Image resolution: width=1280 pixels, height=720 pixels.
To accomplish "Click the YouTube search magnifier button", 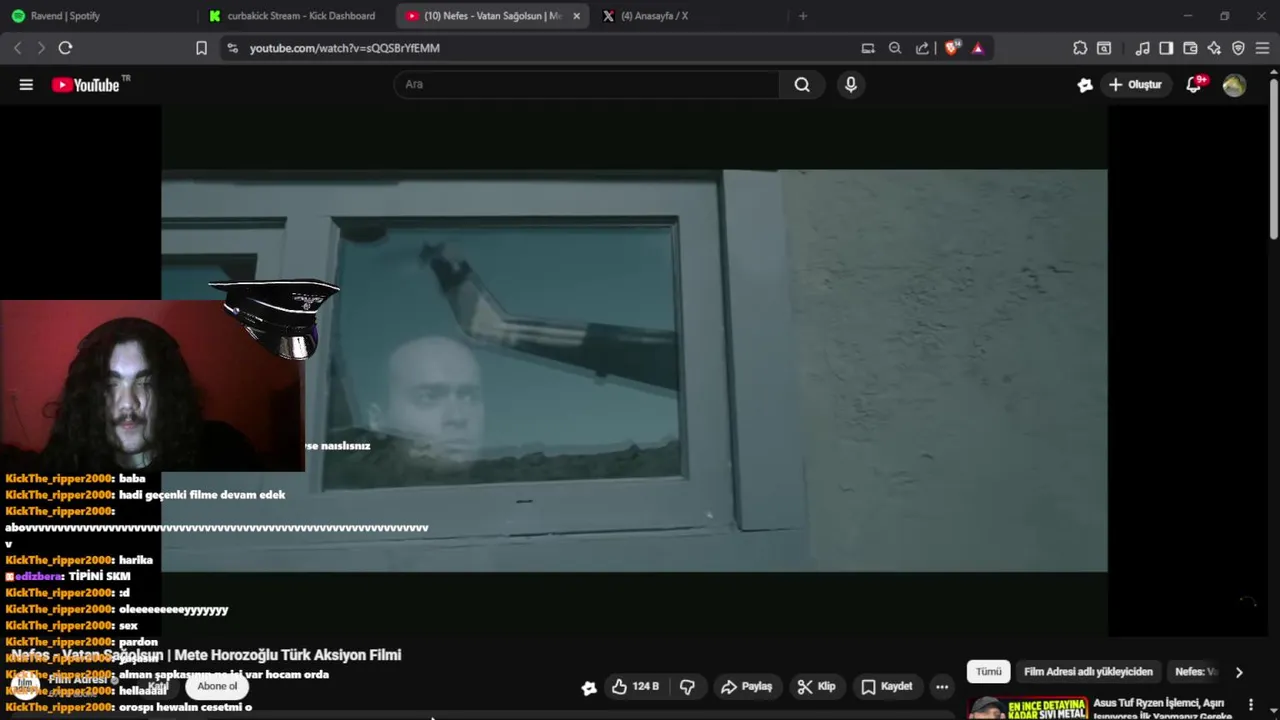I will [802, 85].
